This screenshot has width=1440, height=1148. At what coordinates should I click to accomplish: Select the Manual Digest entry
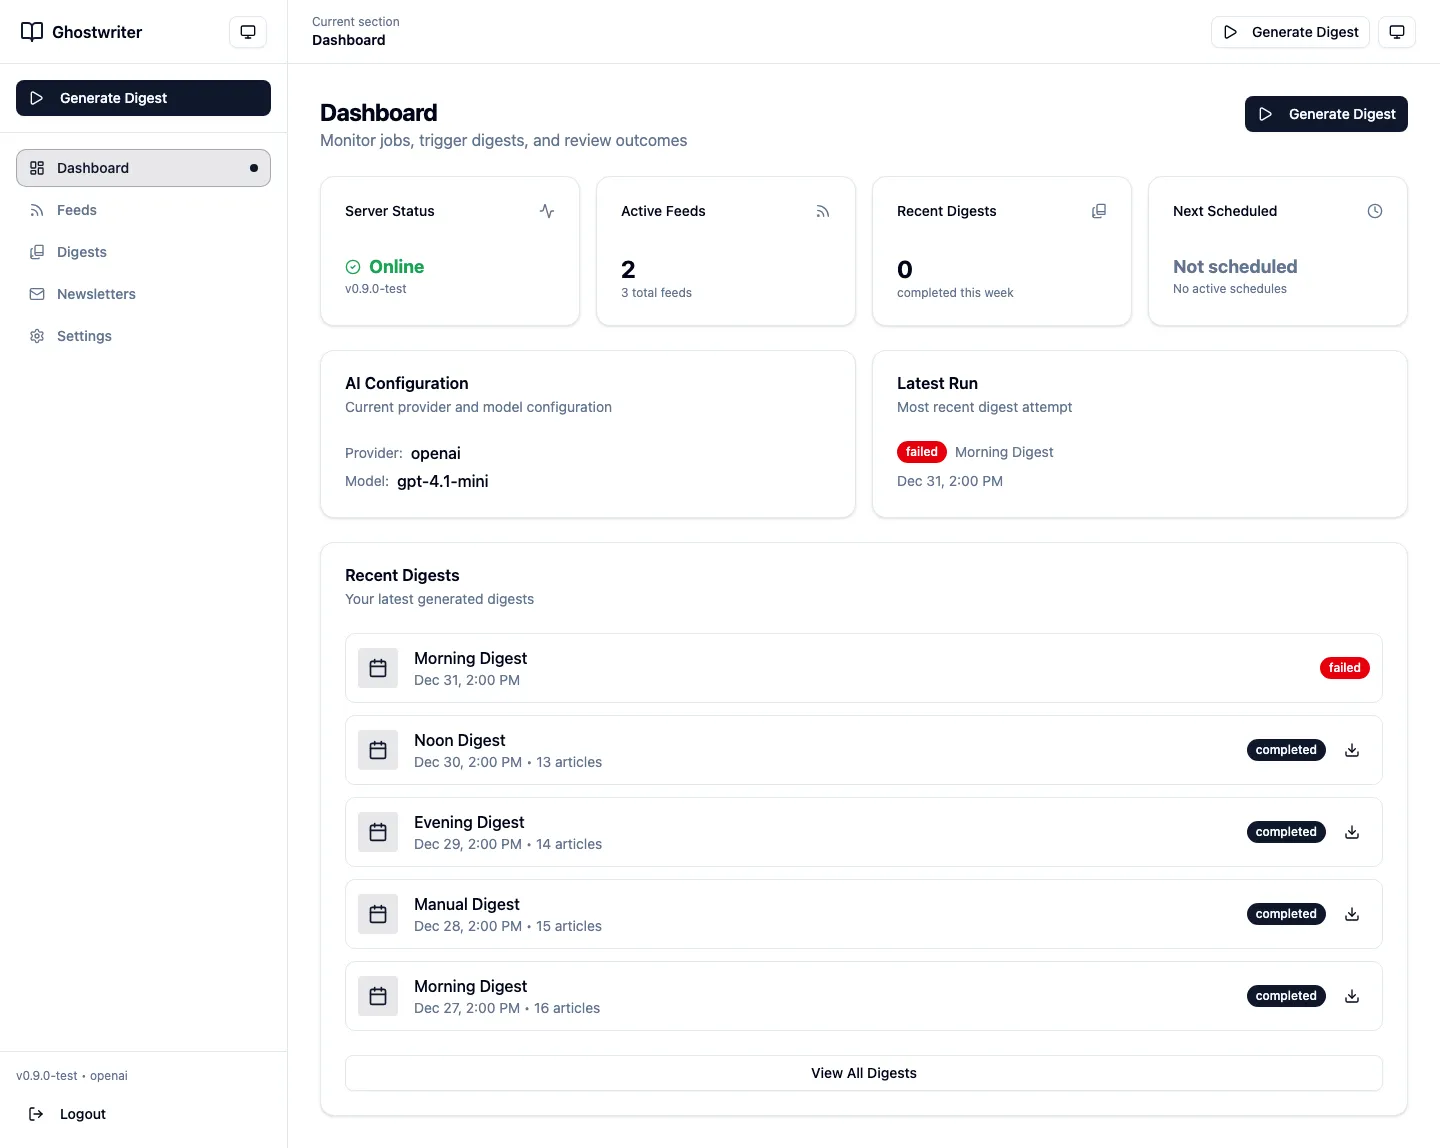863,914
